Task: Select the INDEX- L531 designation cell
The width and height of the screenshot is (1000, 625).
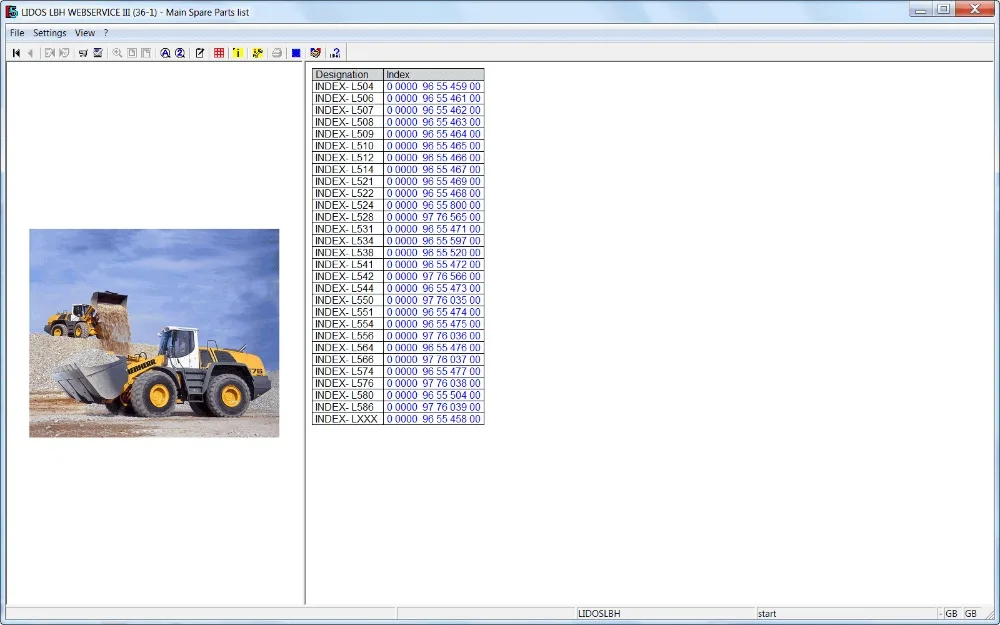Action: pos(348,229)
